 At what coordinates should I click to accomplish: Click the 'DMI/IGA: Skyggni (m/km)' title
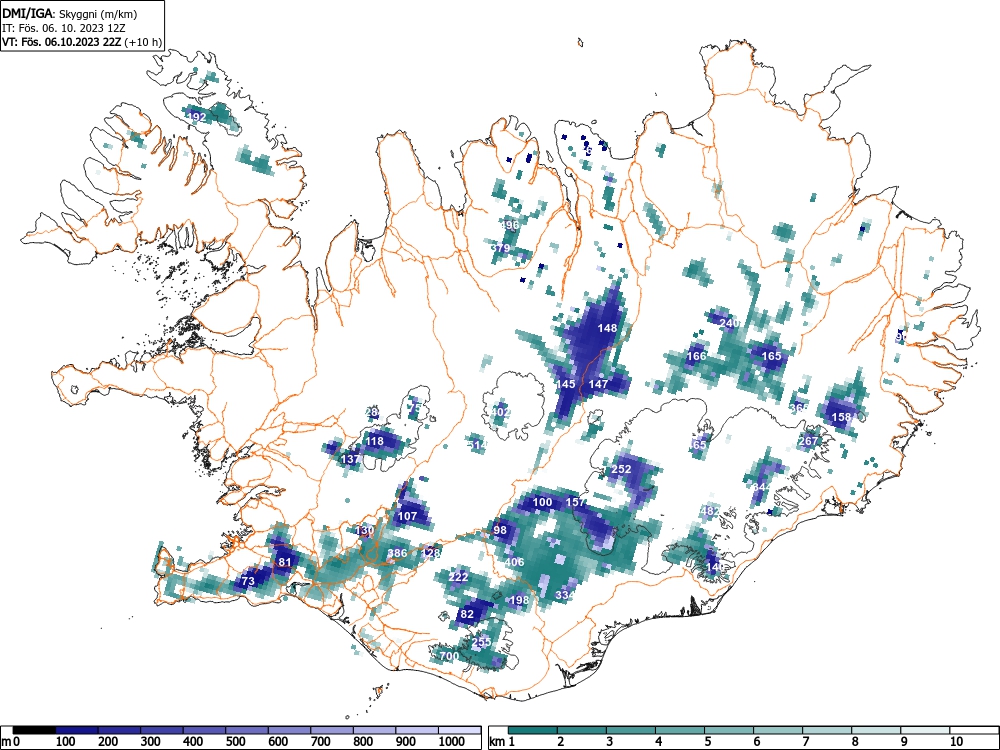(x=70, y=14)
